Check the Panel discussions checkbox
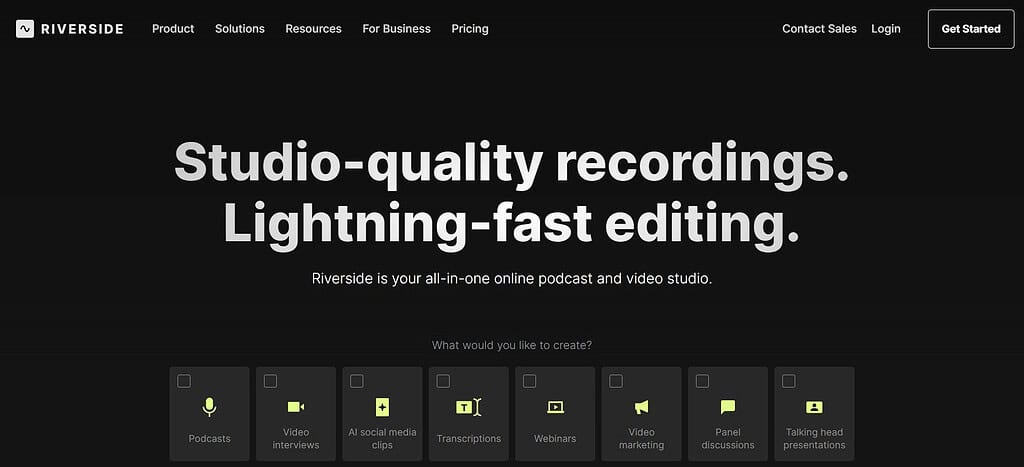This screenshot has height=467, width=1024. click(702, 381)
